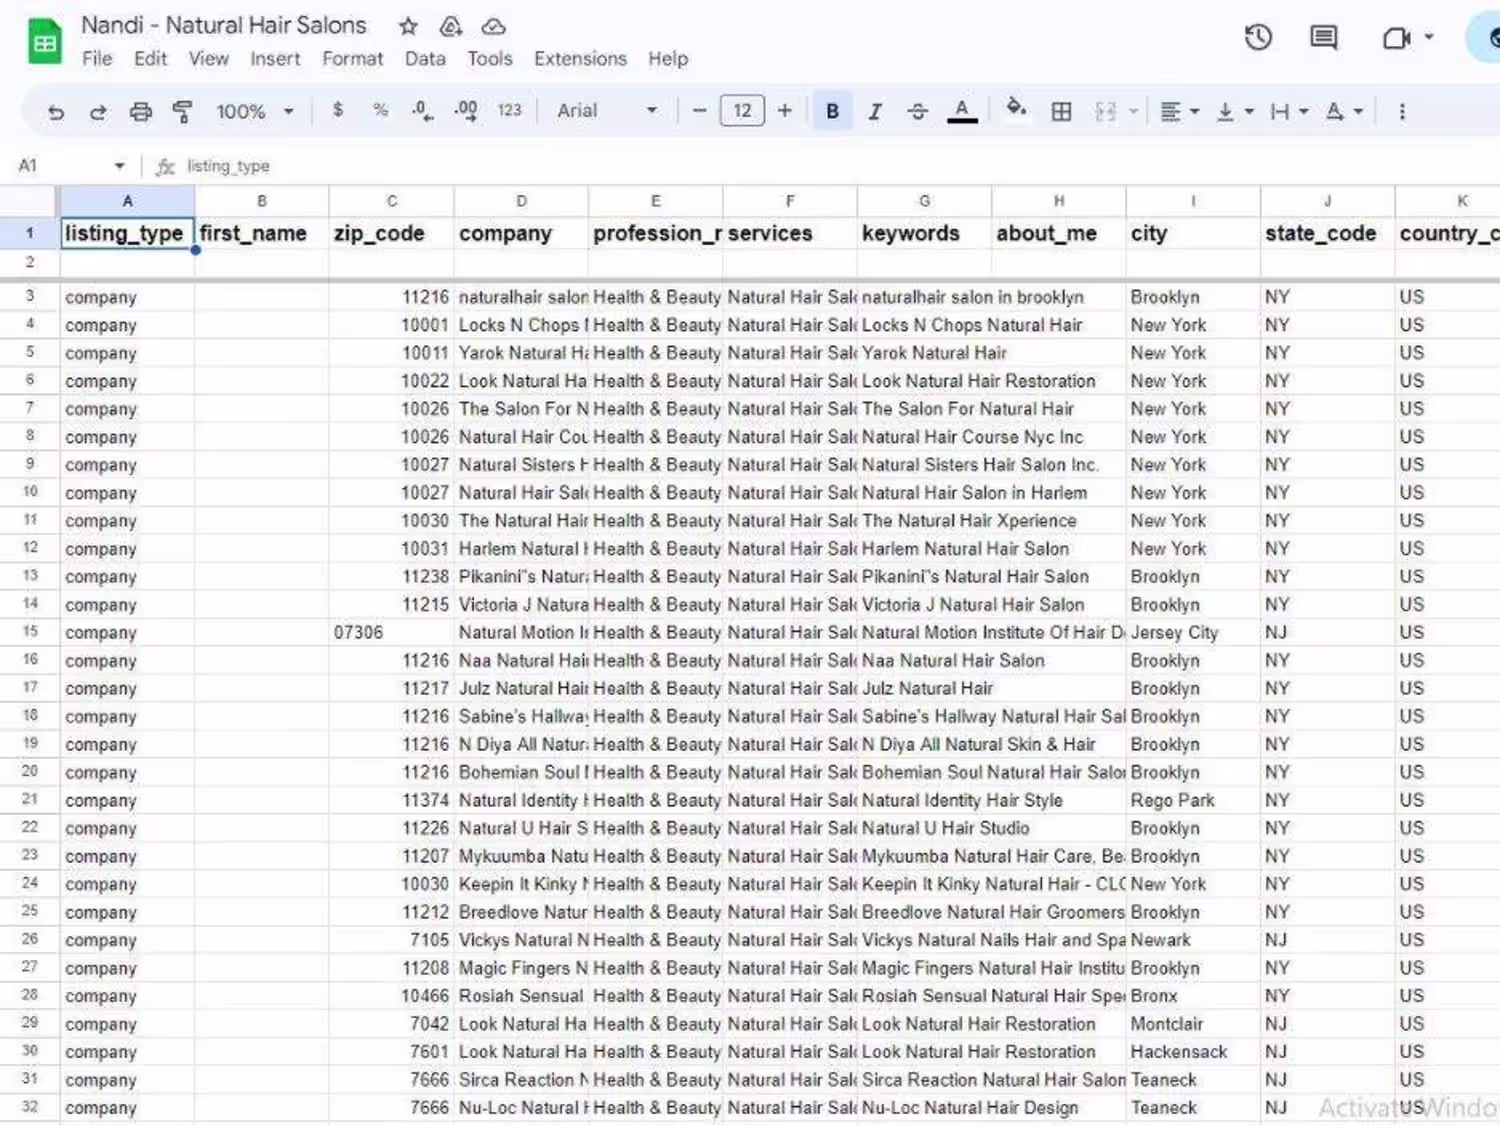This screenshot has width=1500, height=1125.
Task: Open the Data menu
Action: click(x=425, y=59)
